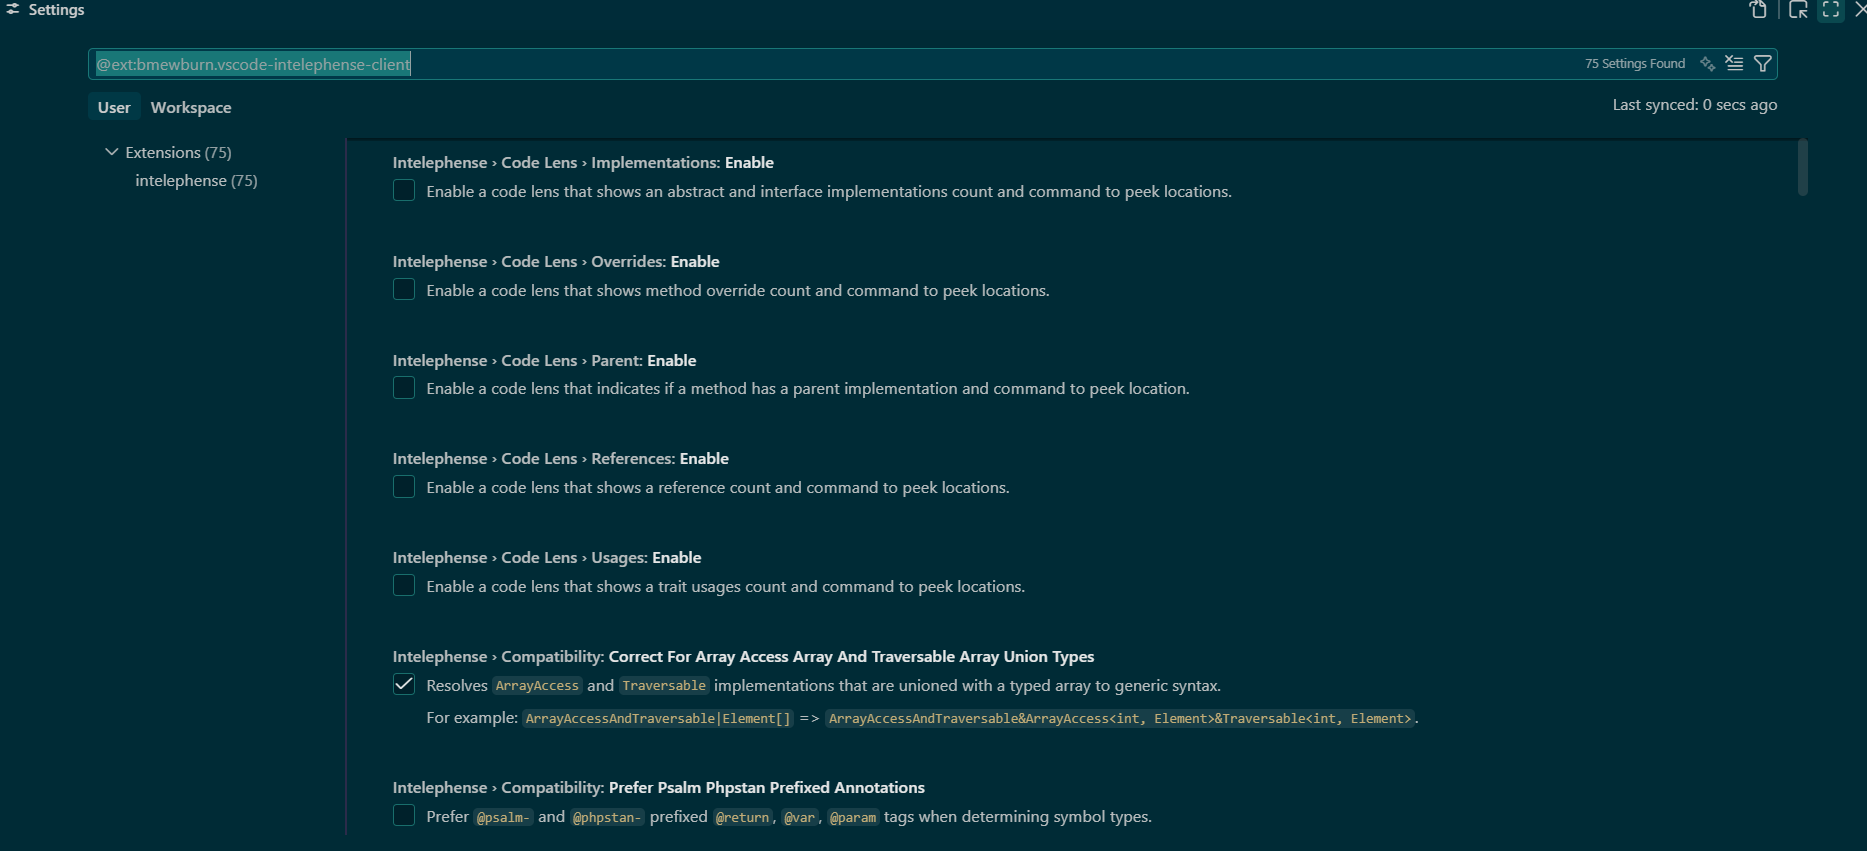Viewport: 1867px width, 851px height.
Task: Click the pop-out window arrow icon
Action: coord(1798,10)
